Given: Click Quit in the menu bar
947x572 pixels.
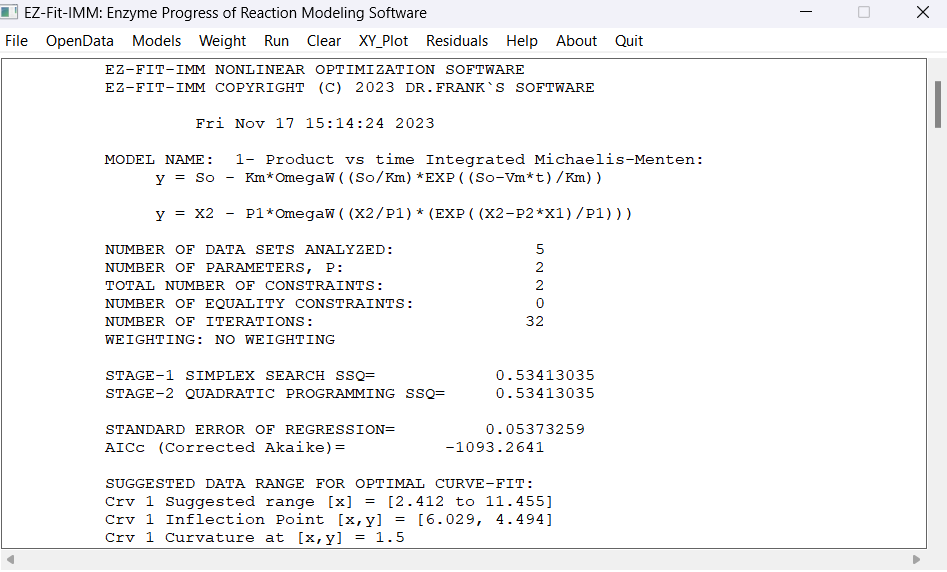Looking at the screenshot, I should click(629, 41).
